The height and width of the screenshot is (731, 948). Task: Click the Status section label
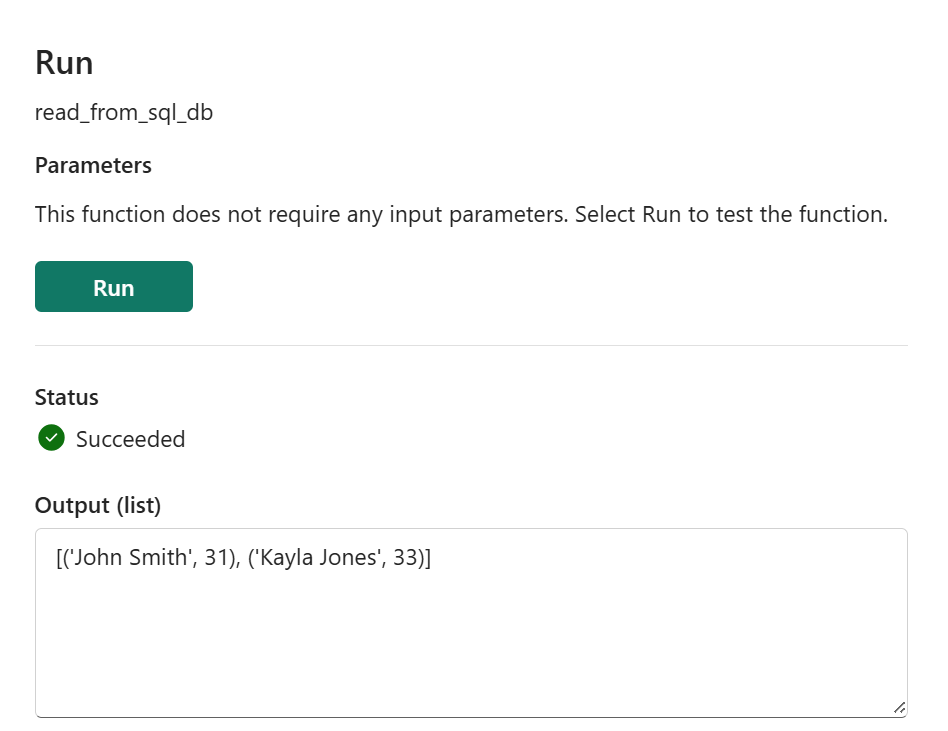tap(67, 397)
